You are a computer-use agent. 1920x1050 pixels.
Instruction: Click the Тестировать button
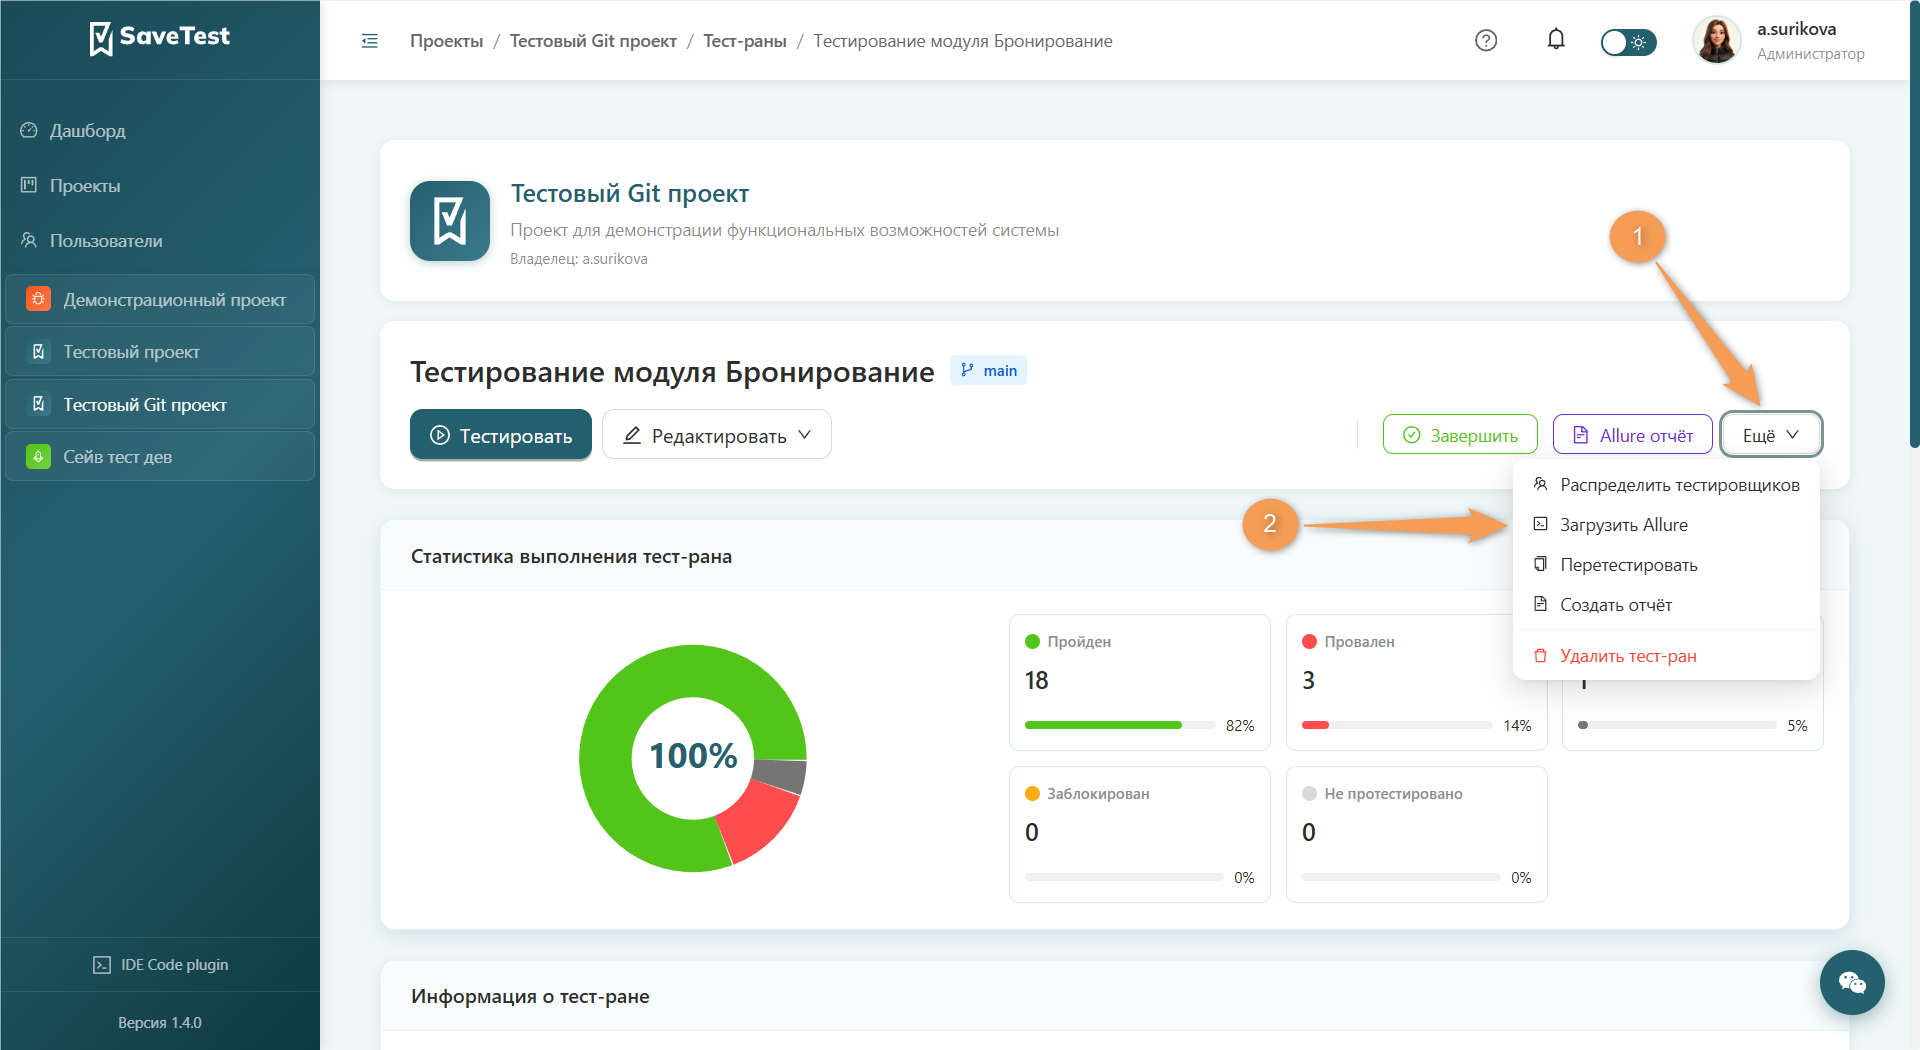501,435
